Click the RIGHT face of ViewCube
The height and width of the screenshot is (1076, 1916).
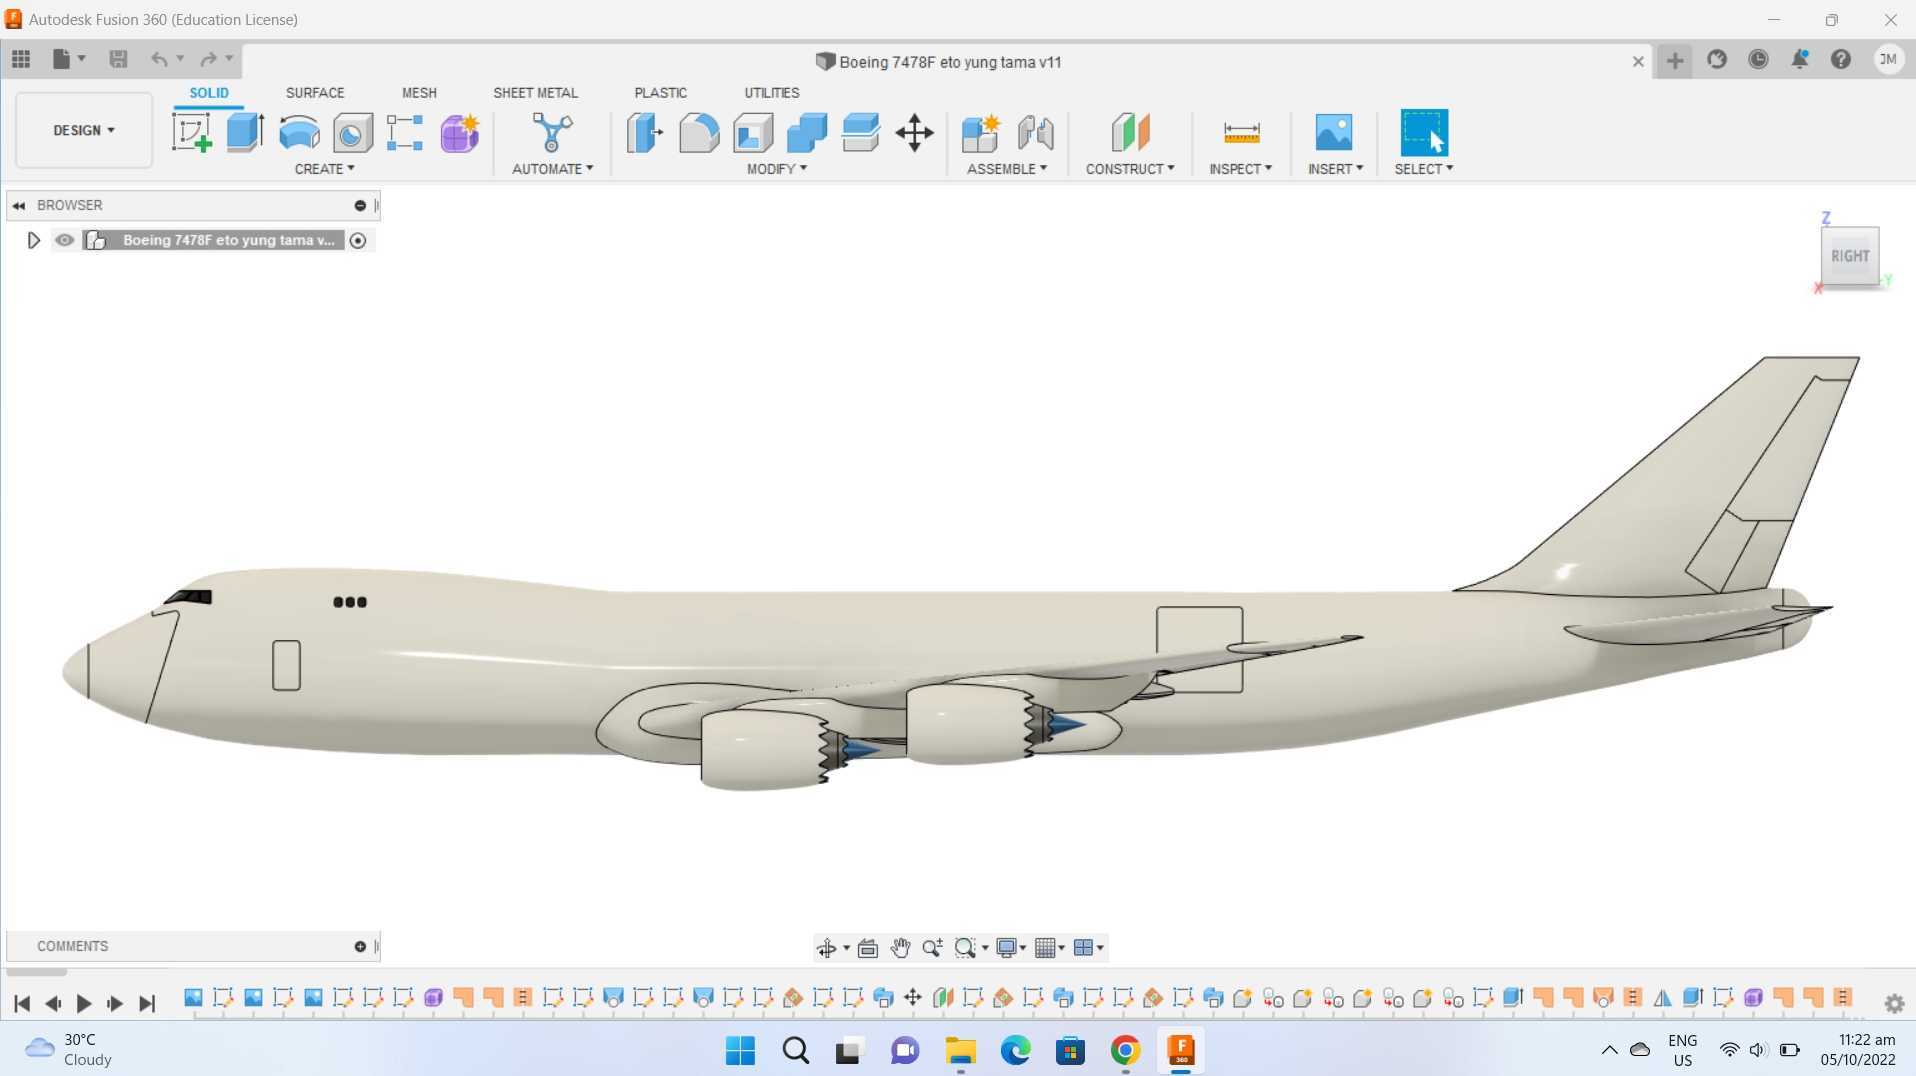(x=1850, y=256)
